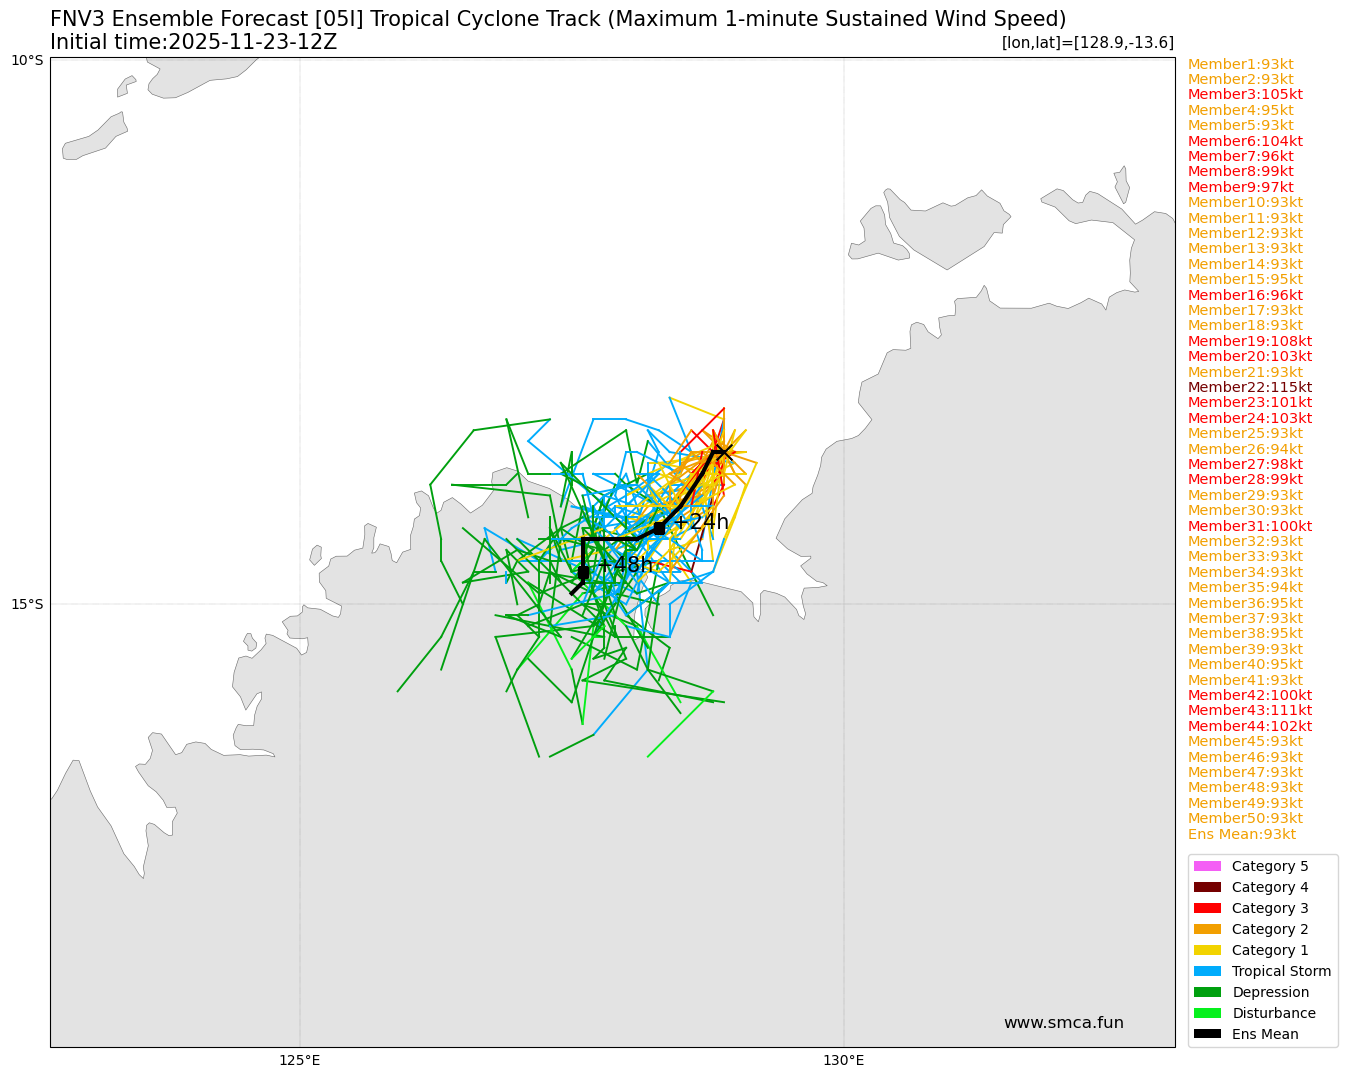Select the Category 2 legend swatch

pyautogui.click(x=1207, y=929)
